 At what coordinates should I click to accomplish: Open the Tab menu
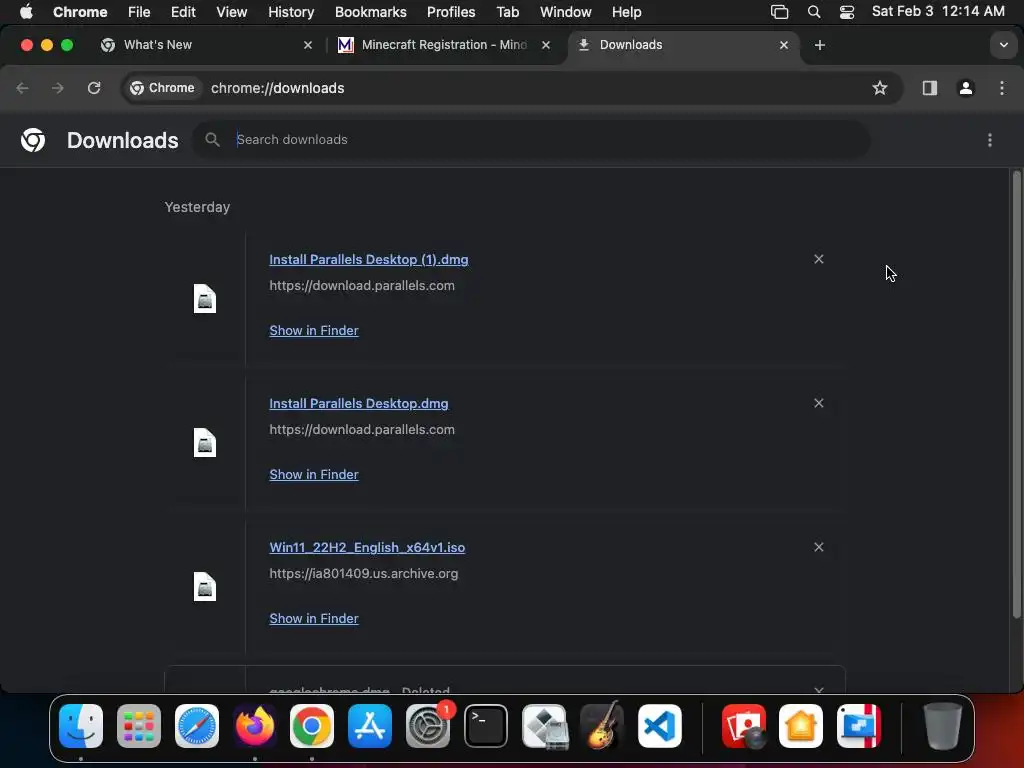(507, 12)
